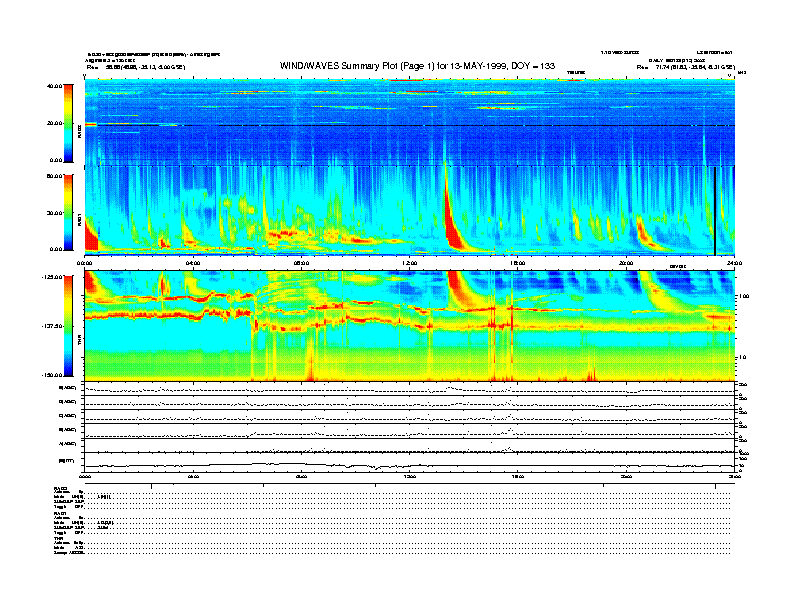The width and height of the screenshot is (792, 612).
Task: Click 20:00 tick label under RAD1 spectrogram
Action: click(626, 263)
